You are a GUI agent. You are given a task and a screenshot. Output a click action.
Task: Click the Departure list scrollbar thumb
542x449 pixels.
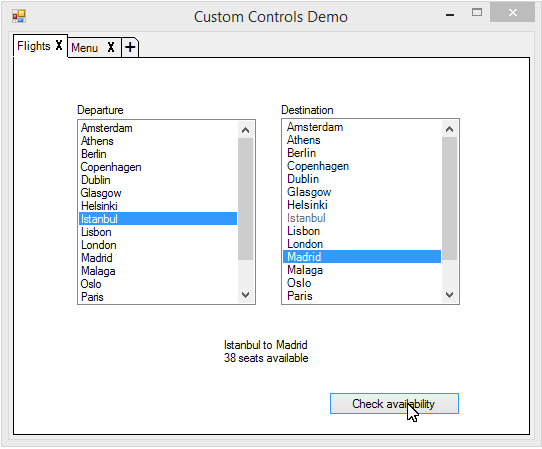coord(245,199)
